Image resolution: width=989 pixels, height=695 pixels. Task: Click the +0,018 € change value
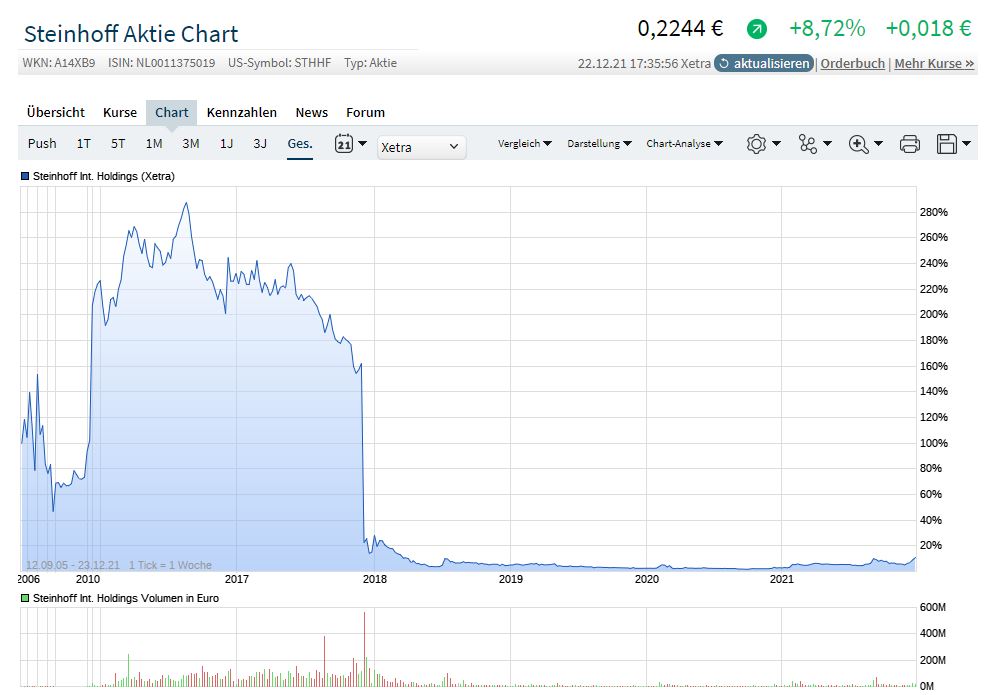pyautogui.click(x=928, y=28)
